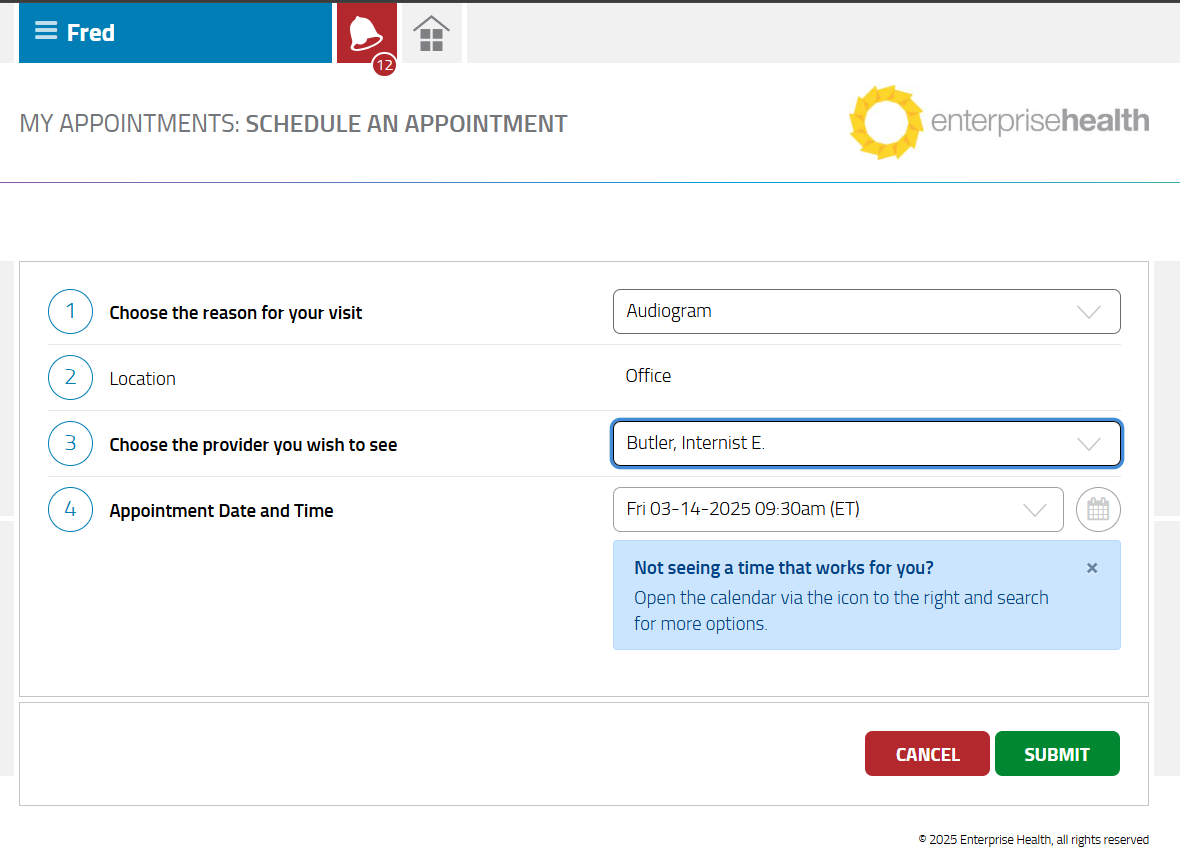Viewport: 1180px width, 854px height.
Task: Open the hamburger menu next to Fred
Action: [46, 31]
